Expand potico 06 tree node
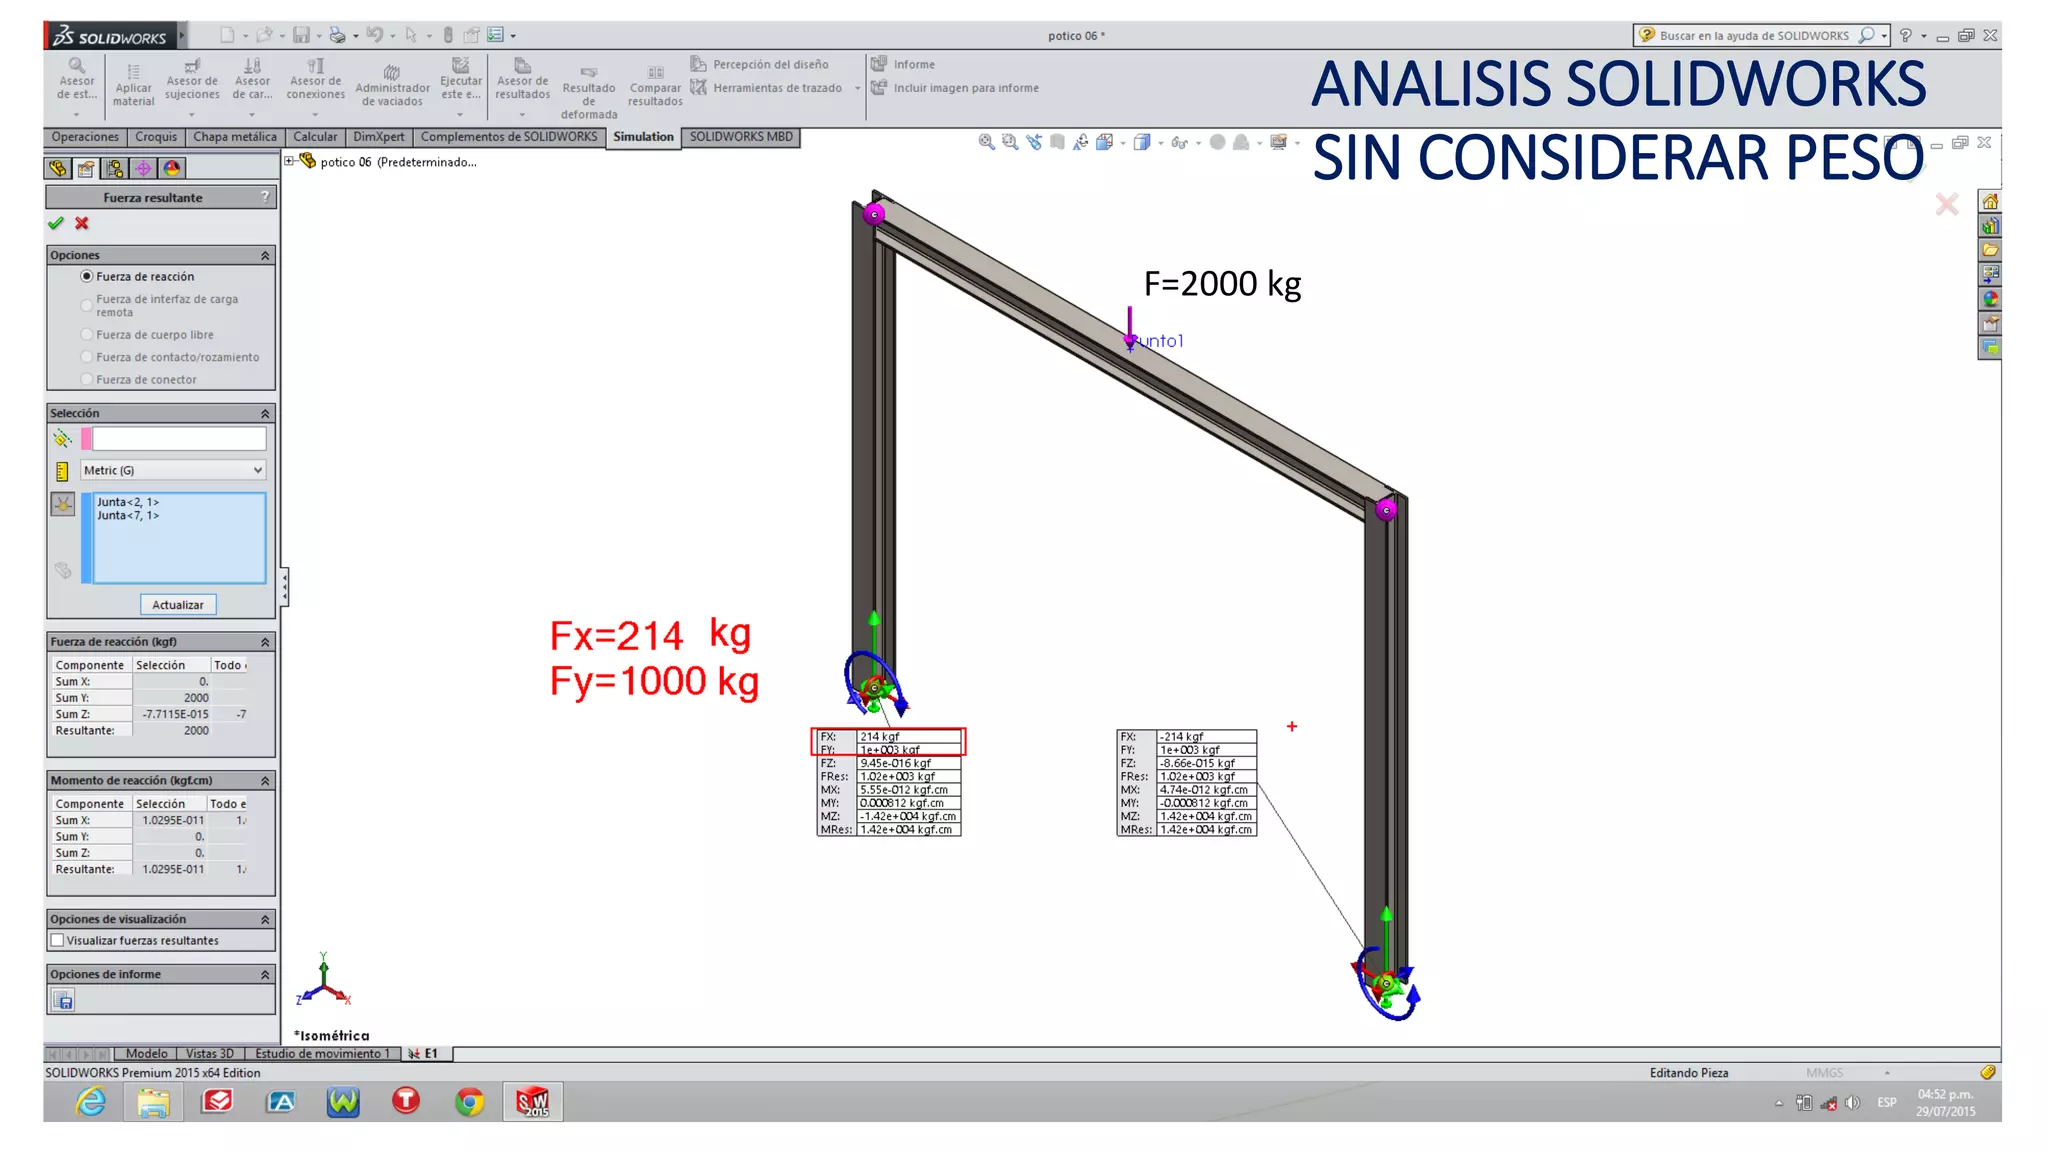 coord(290,160)
